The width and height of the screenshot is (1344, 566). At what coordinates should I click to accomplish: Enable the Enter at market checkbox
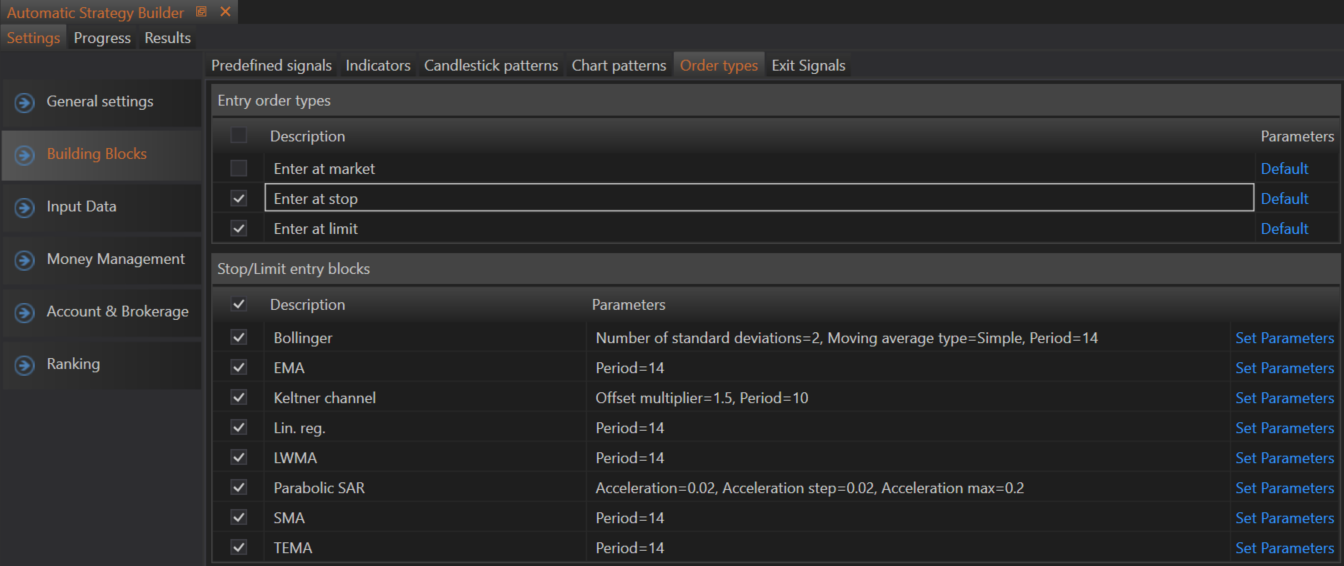[239, 168]
